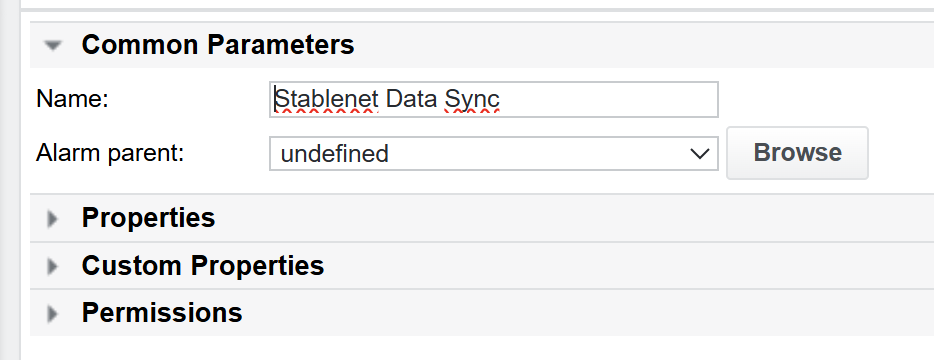Image resolution: width=934 pixels, height=360 pixels.
Task: Collapse the Common Parameters section arrow
Action: [x=54, y=45]
